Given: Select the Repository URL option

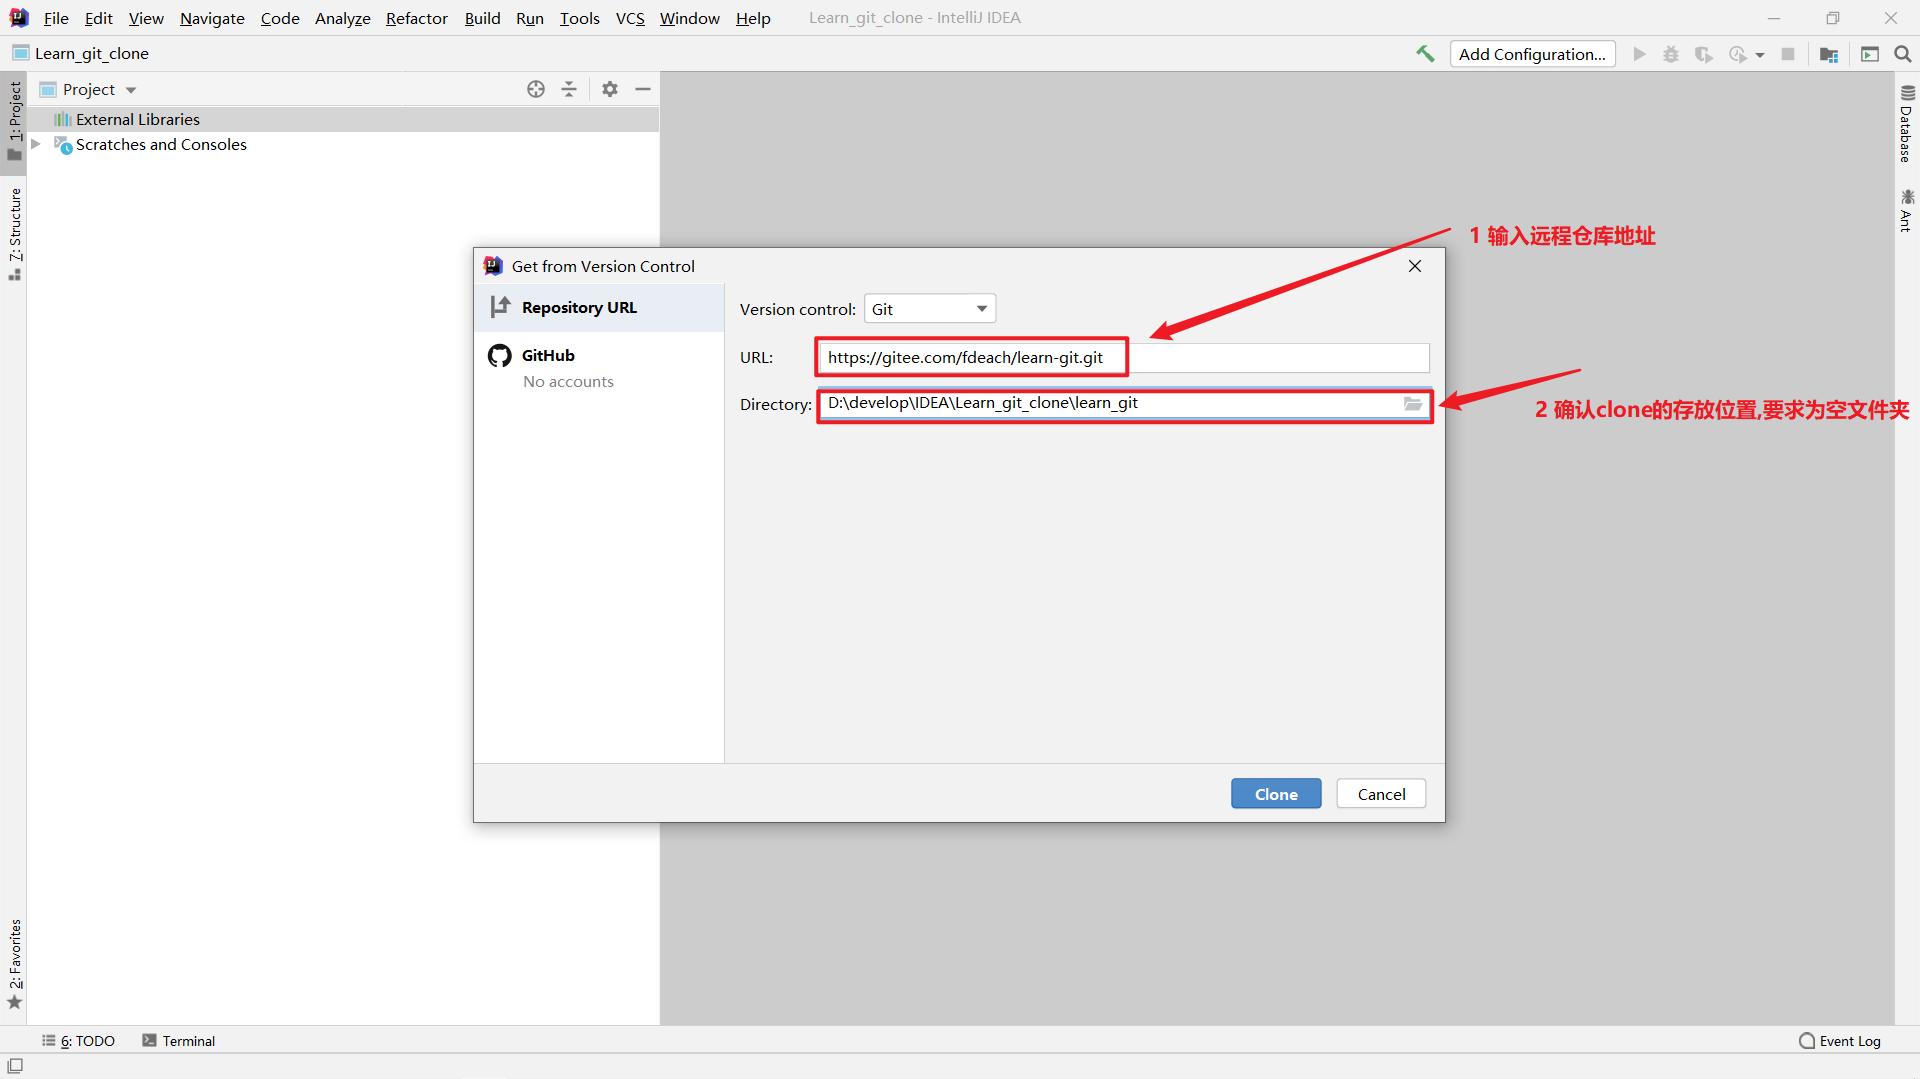Looking at the screenshot, I should [599, 308].
